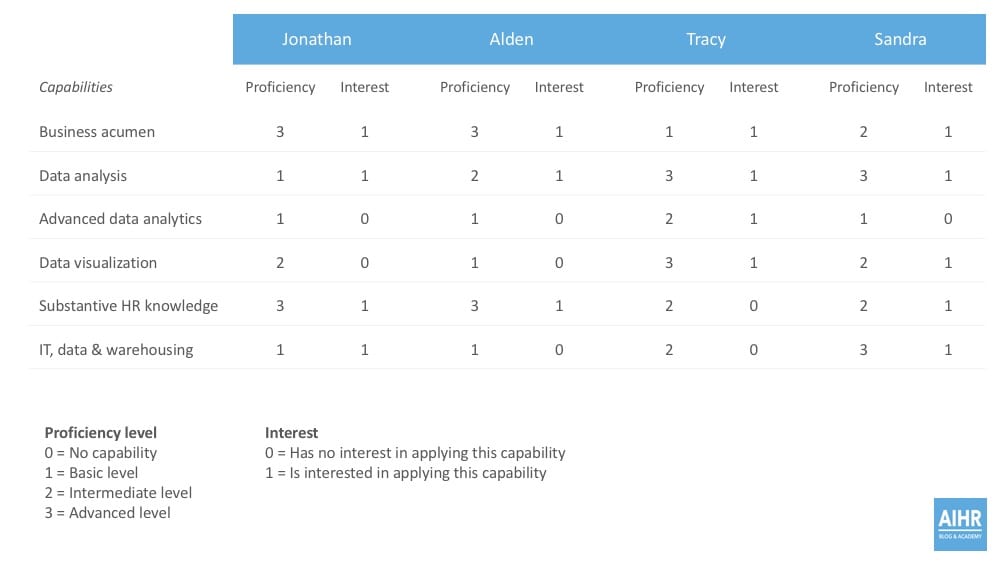Click the Tracy column header
The width and height of the screenshot is (1000, 563).
tap(705, 40)
